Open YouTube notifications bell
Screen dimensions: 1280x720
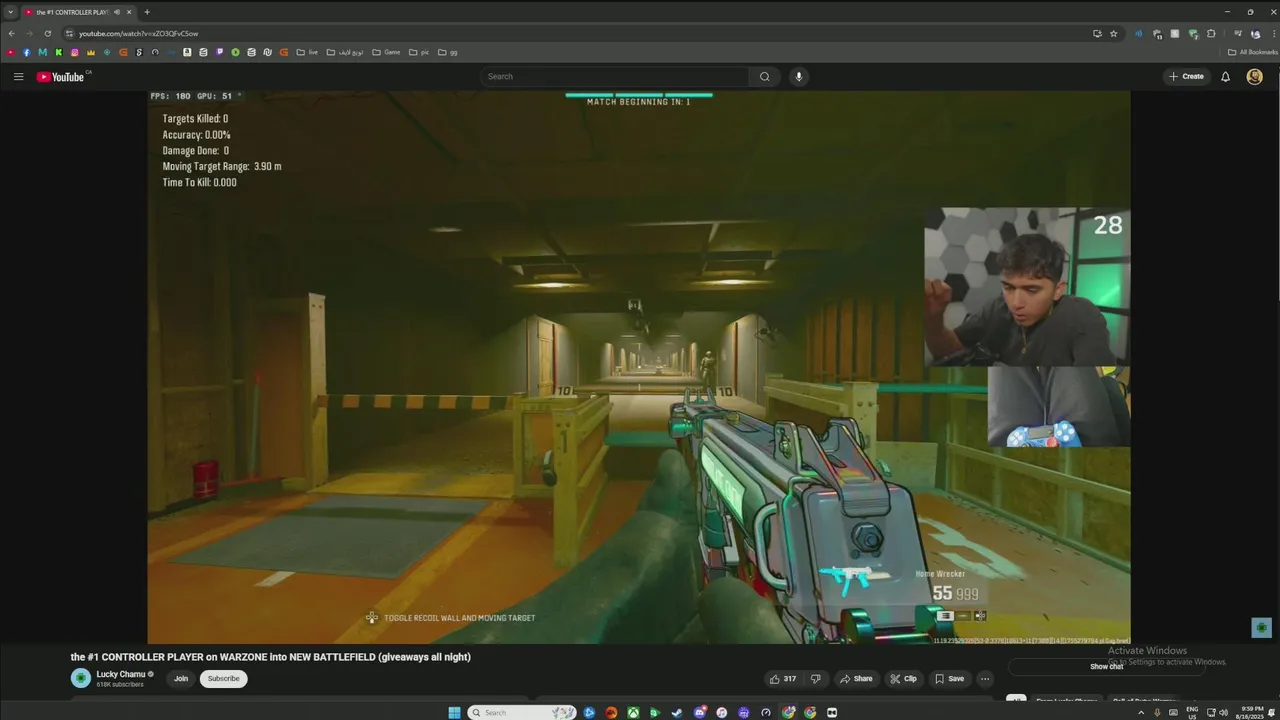click(1225, 77)
